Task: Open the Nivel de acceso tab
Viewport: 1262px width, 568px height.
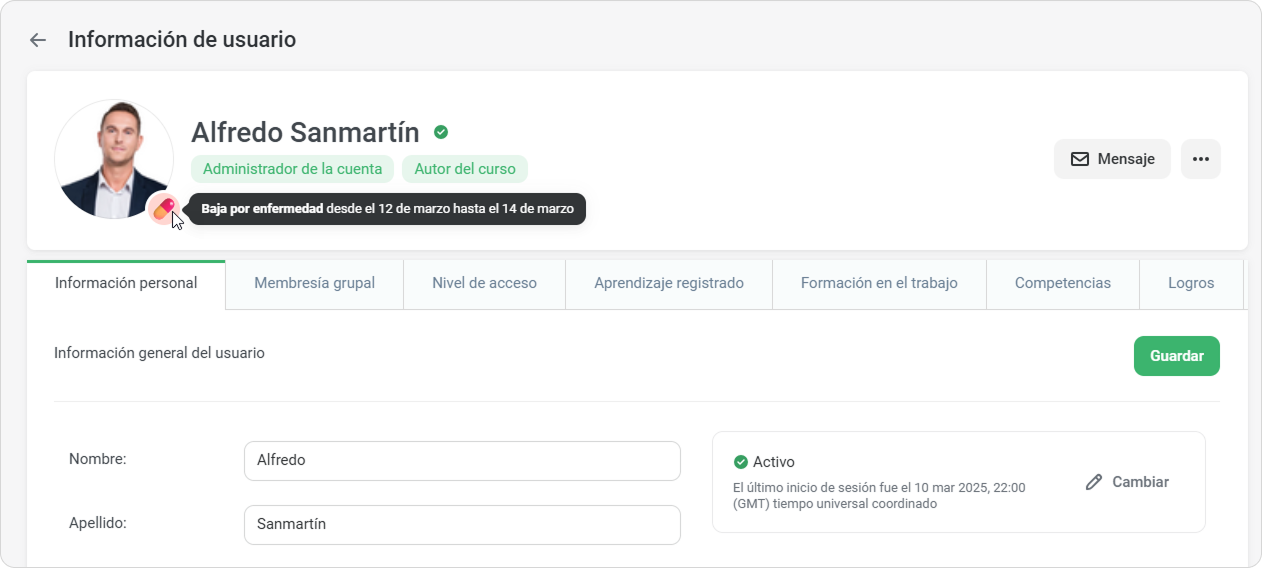Action: [x=484, y=283]
